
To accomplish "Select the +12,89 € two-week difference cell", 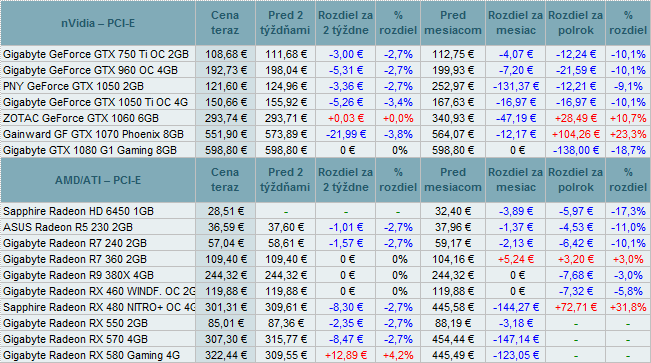I will click(345, 356).
